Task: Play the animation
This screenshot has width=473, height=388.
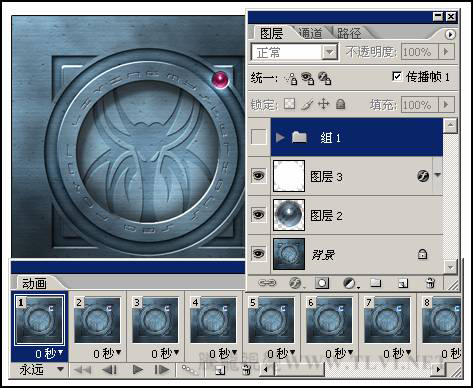Action: point(137,370)
